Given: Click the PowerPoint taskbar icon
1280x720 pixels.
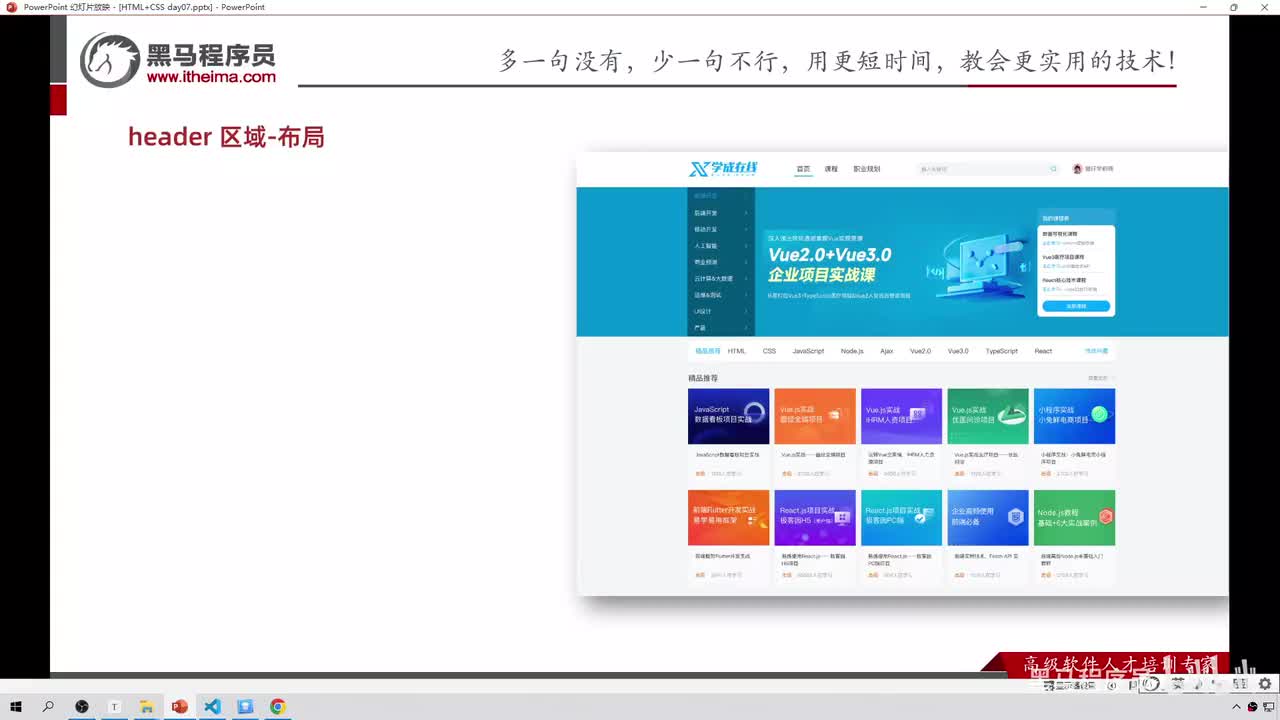Looking at the screenshot, I should coord(180,707).
